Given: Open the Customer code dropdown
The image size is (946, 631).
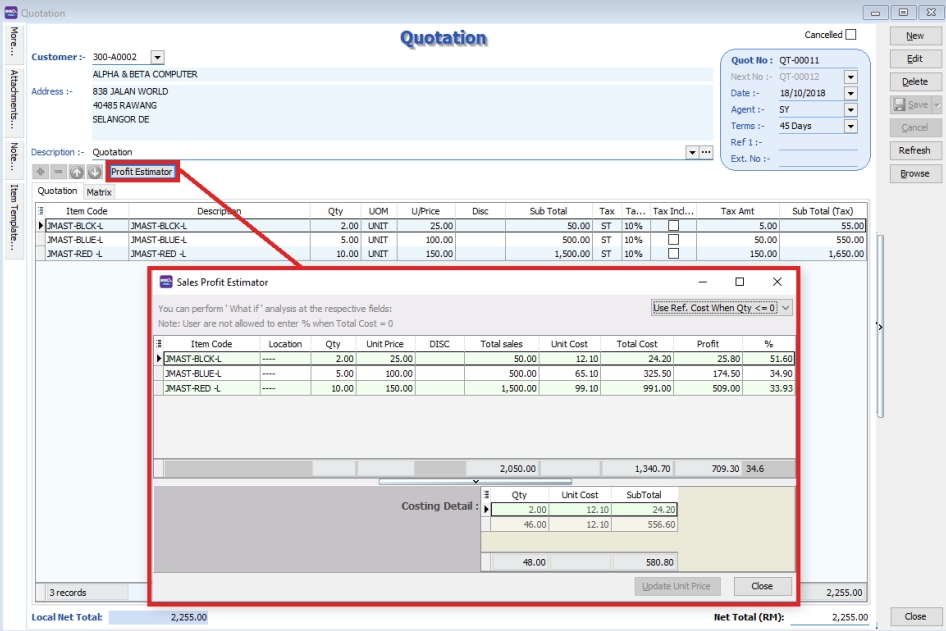Looking at the screenshot, I should click(x=157, y=58).
